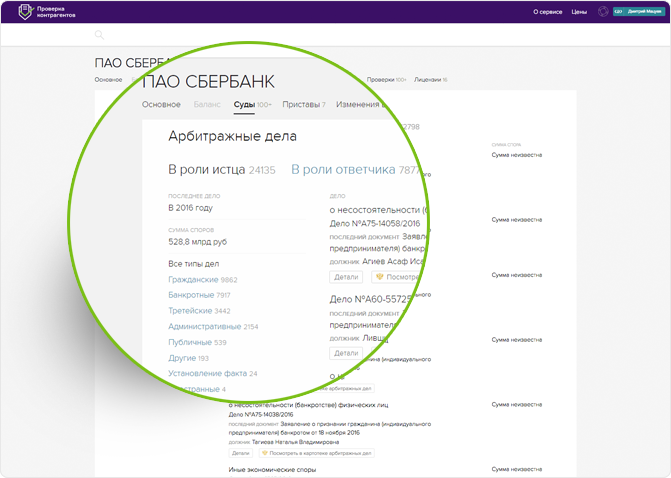
Task: Open the Цены menu item
Action: [x=579, y=12]
